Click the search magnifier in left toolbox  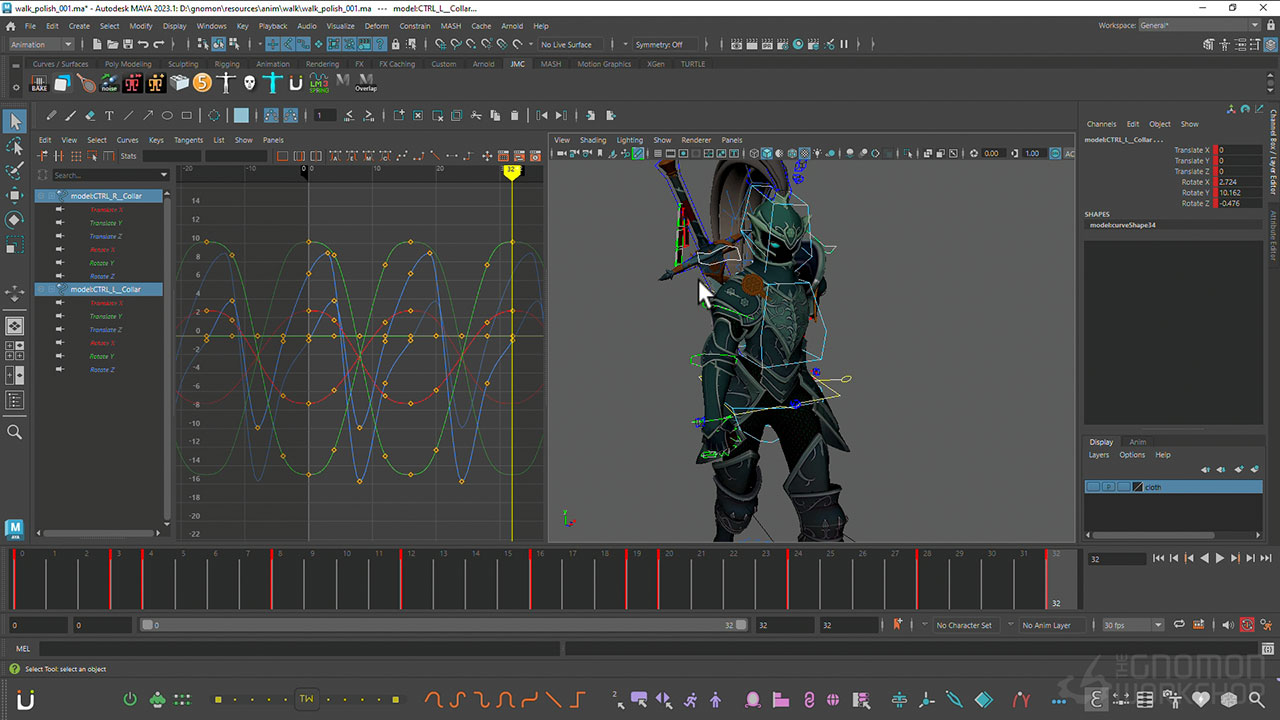[15, 432]
